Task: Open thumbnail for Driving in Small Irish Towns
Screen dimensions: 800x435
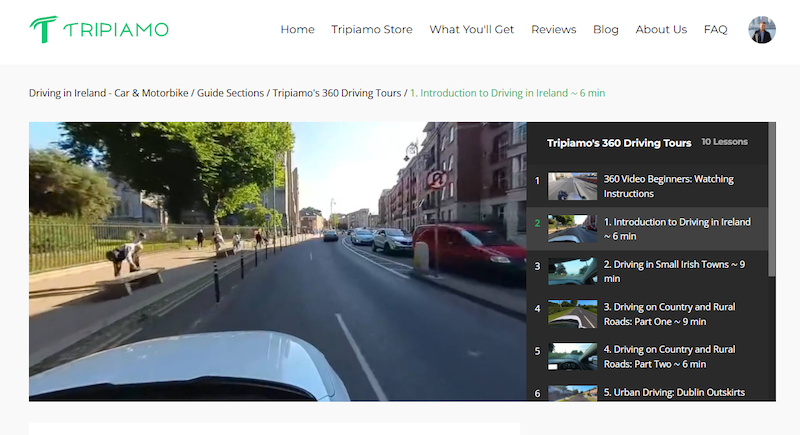Action: (x=572, y=271)
